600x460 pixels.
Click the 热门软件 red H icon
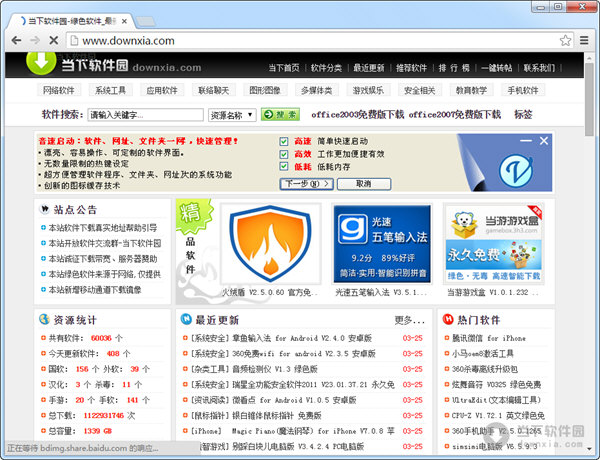click(448, 319)
